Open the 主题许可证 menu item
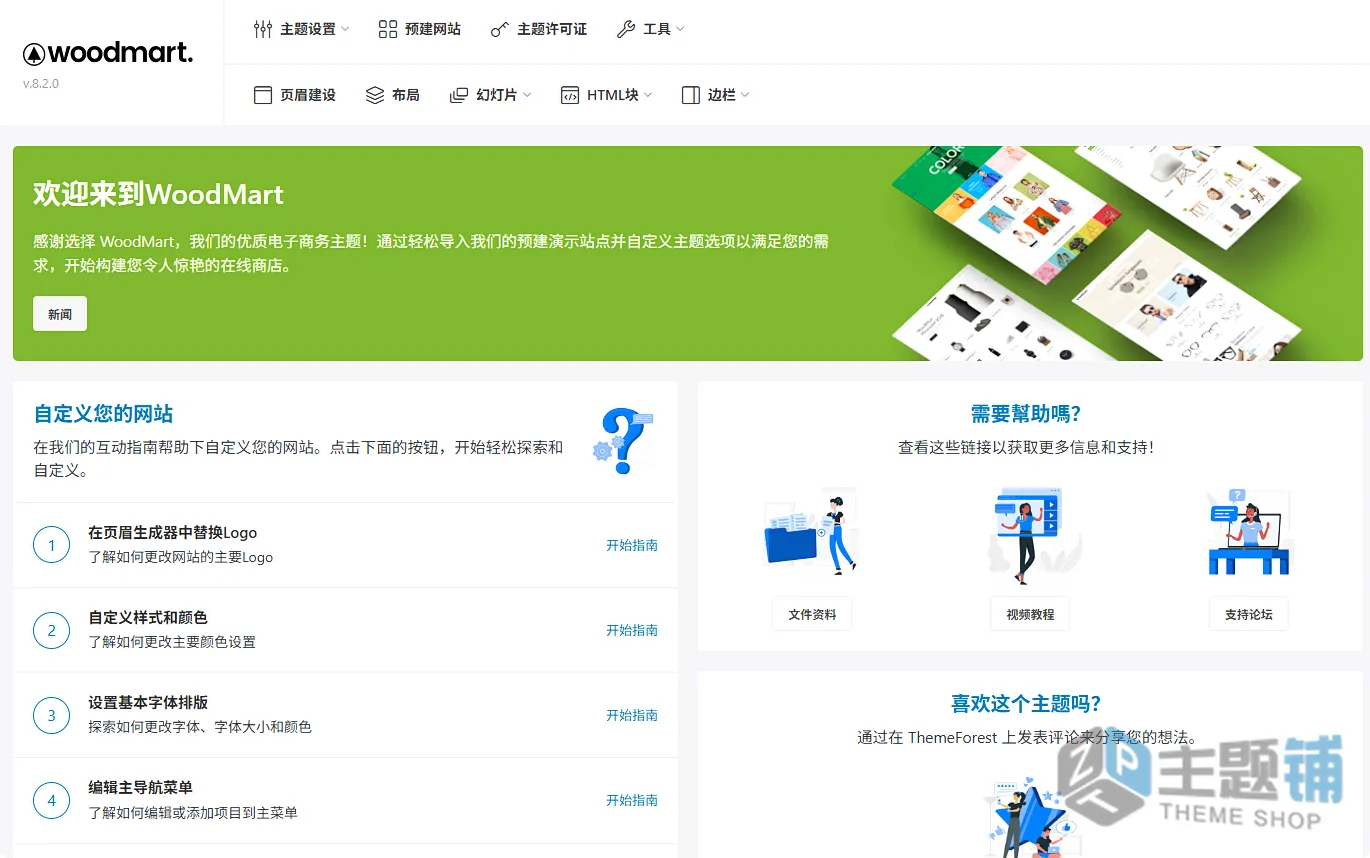The height and width of the screenshot is (858, 1370). pos(539,29)
